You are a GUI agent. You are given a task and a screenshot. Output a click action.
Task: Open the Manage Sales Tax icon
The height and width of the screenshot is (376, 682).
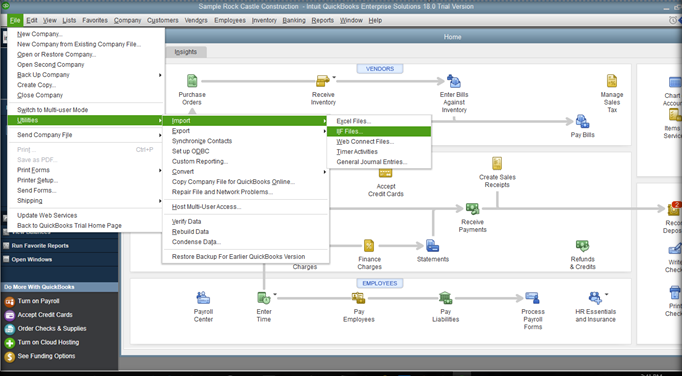tap(612, 81)
